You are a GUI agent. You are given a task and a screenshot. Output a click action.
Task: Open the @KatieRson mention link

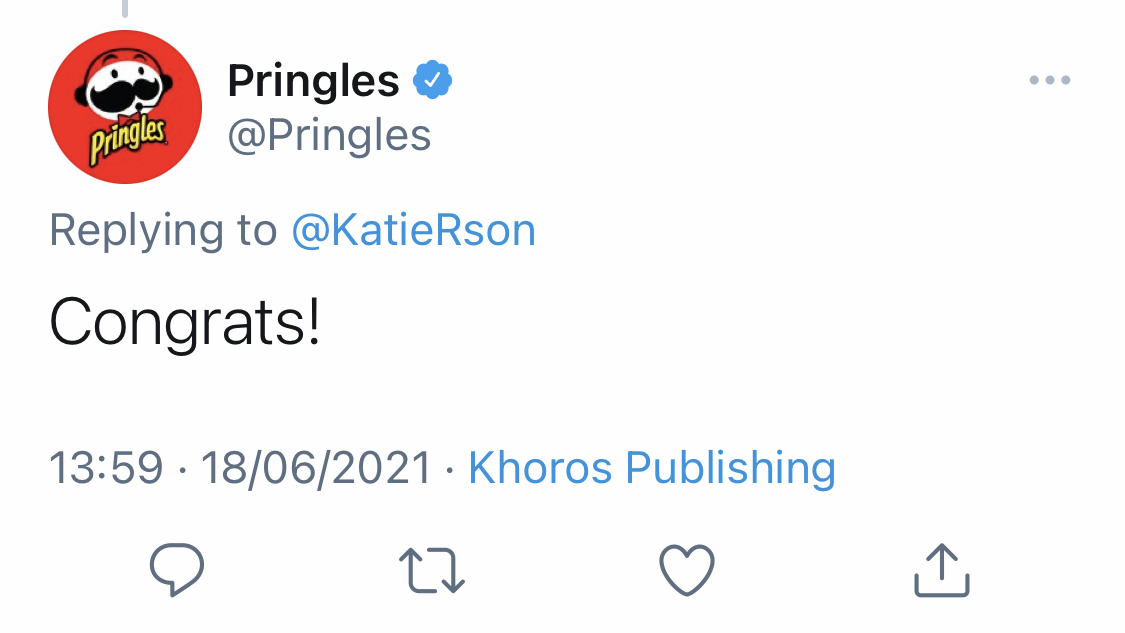pyautogui.click(x=413, y=231)
